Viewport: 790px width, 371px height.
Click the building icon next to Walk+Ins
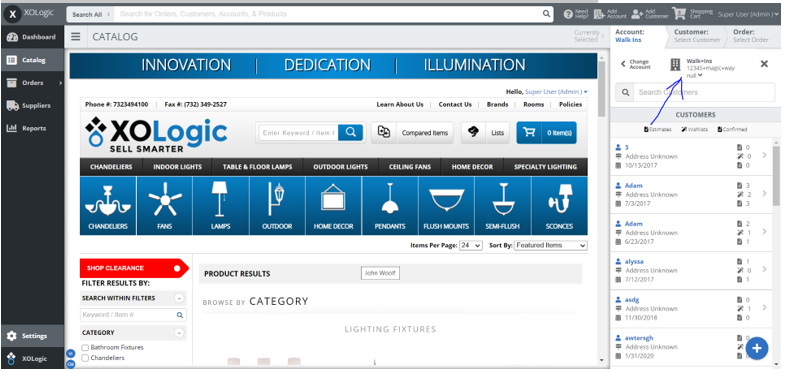(675, 65)
